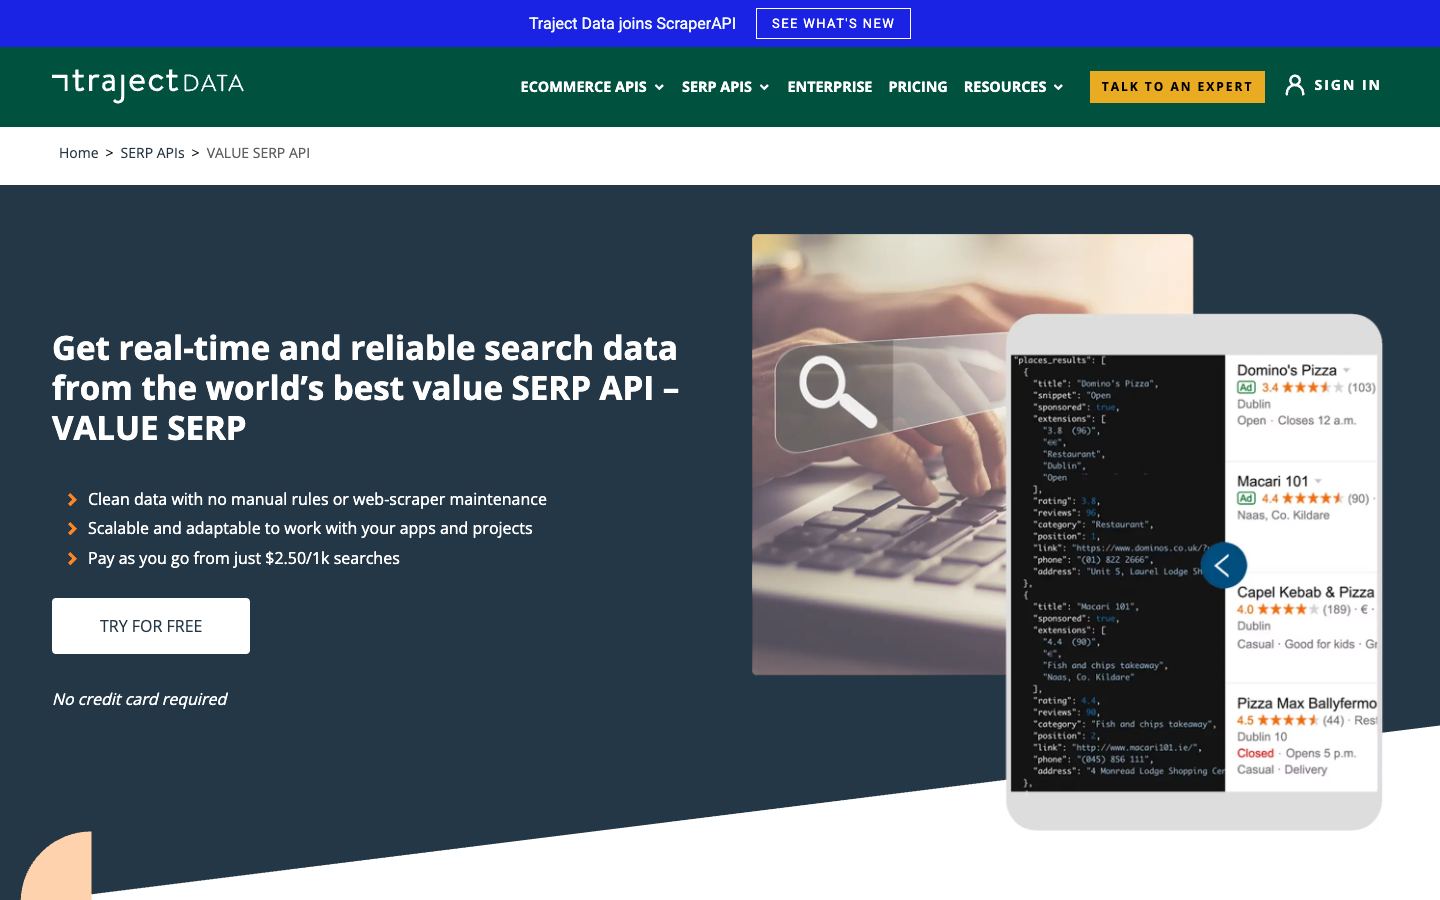This screenshot has height=900, width=1440.
Task: Expand the Resources chevron
Action: [x=1058, y=87]
